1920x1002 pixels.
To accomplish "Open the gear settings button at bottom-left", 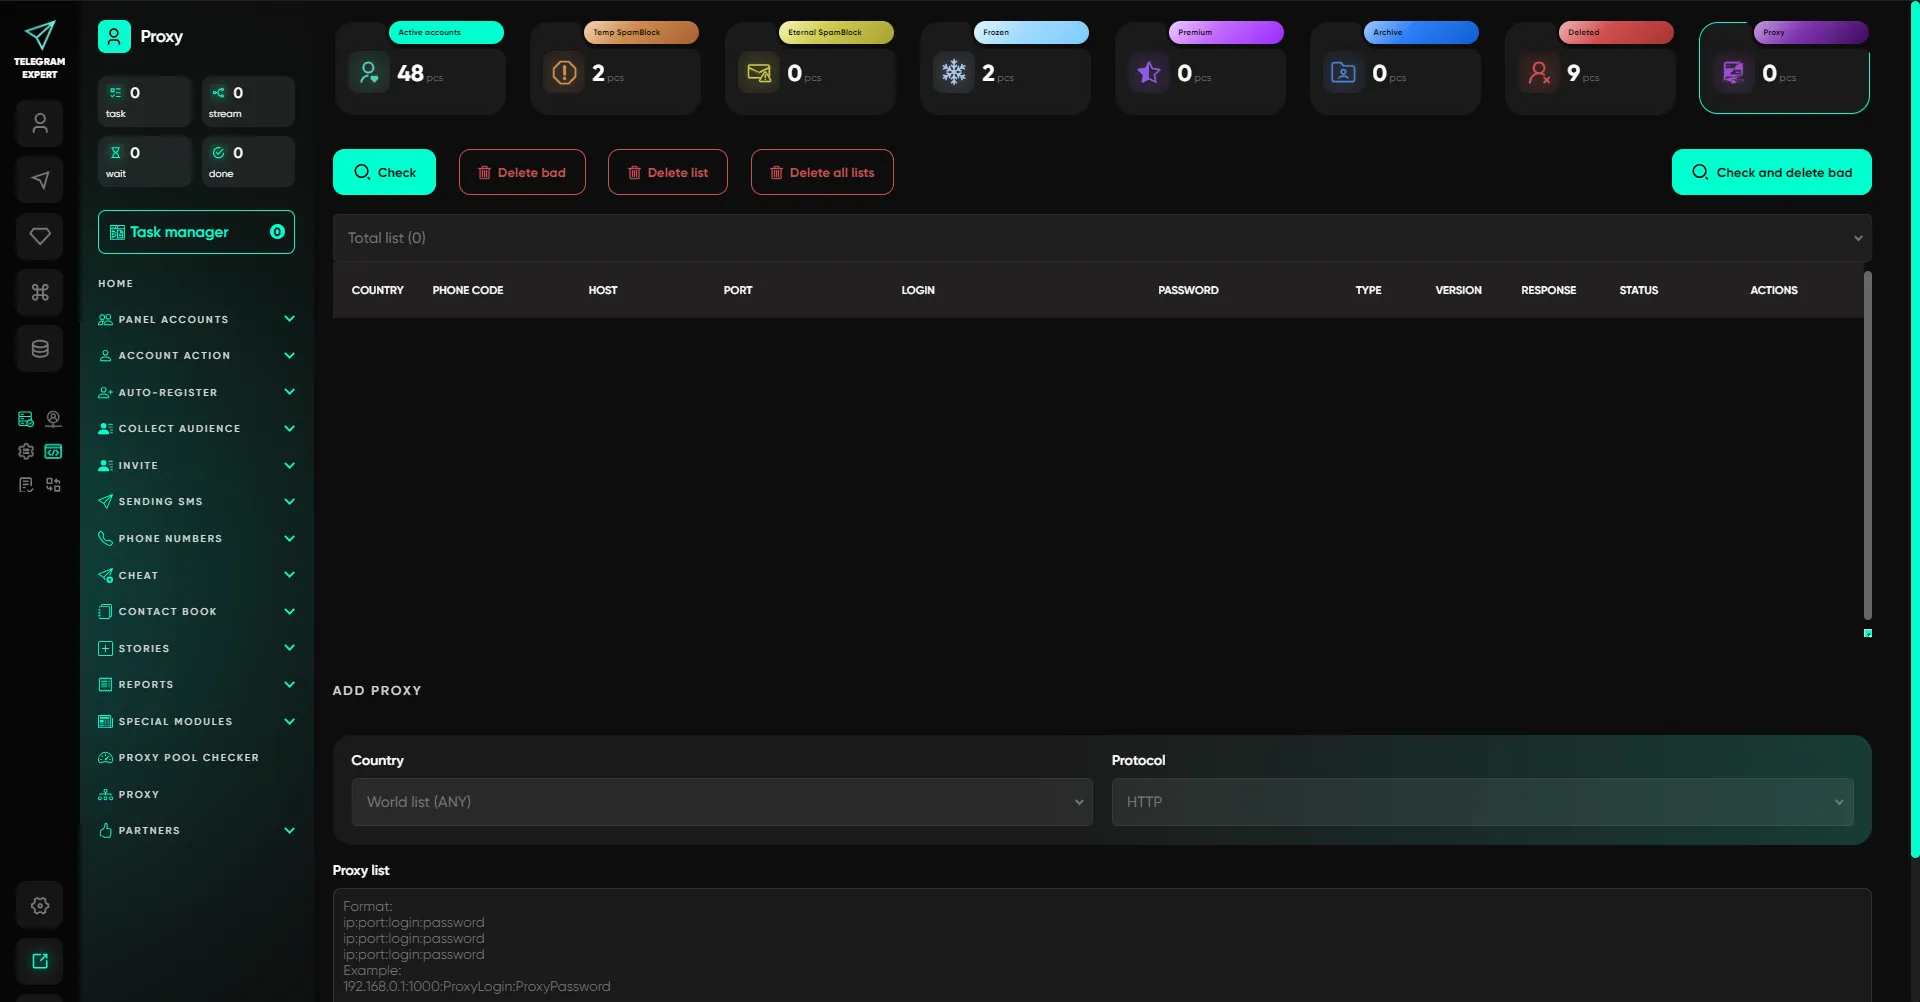I will click(x=40, y=905).
